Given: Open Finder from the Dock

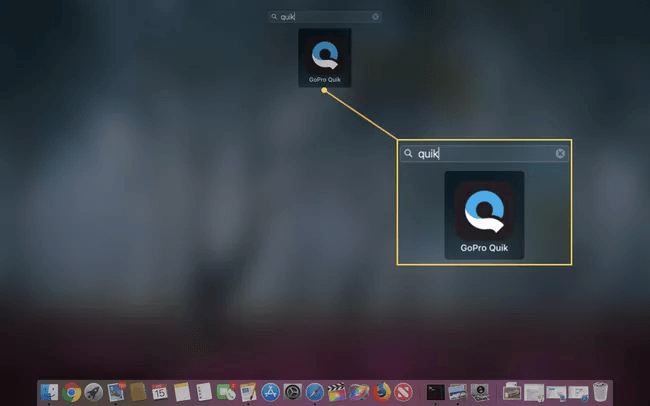Looking at the screenshot, I should click(x=49, y=392).
